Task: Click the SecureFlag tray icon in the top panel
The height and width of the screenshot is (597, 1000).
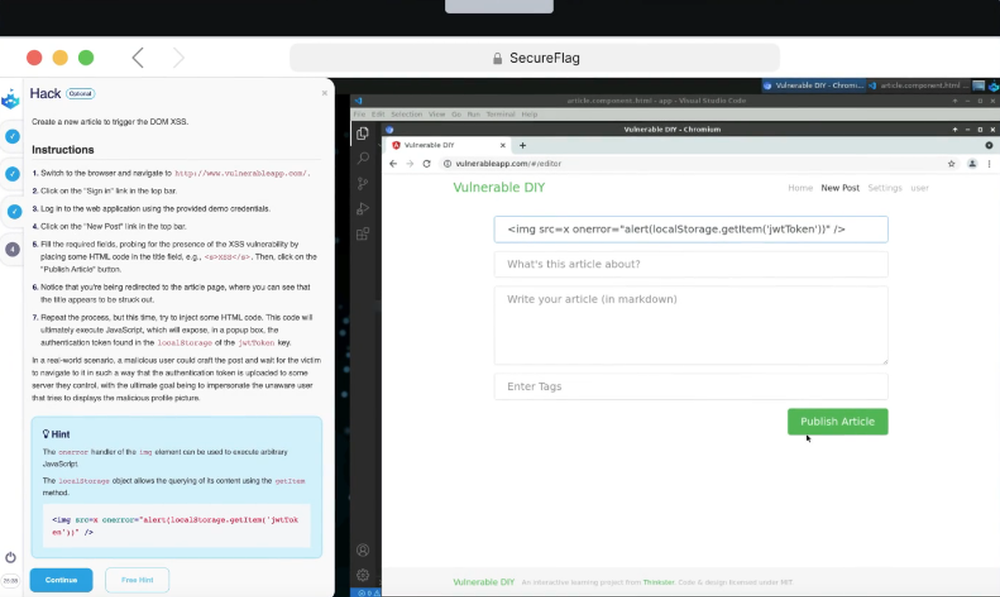Action: pyautogui.click(x=994, y=85)
